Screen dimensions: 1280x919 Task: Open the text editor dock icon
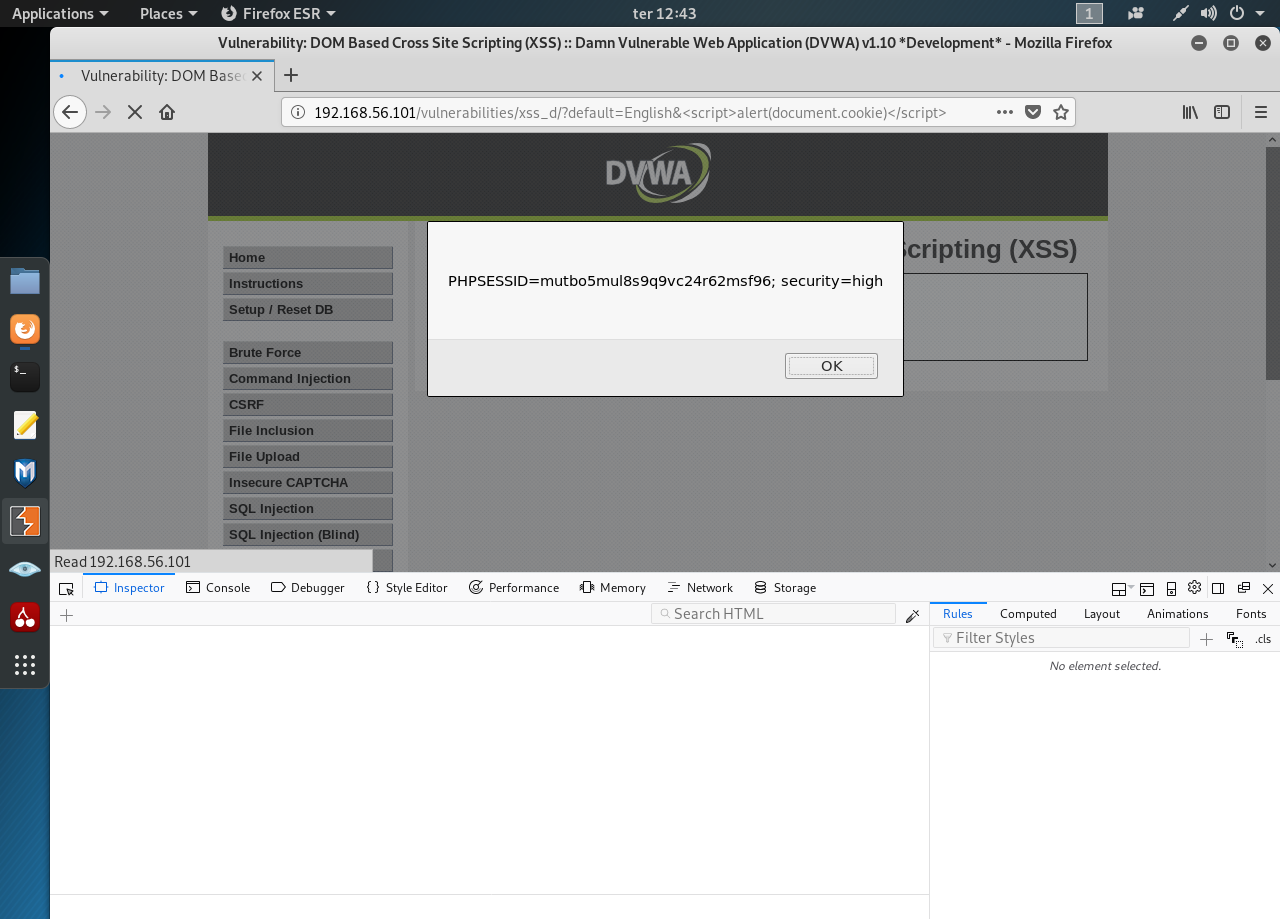coord(25,425)
